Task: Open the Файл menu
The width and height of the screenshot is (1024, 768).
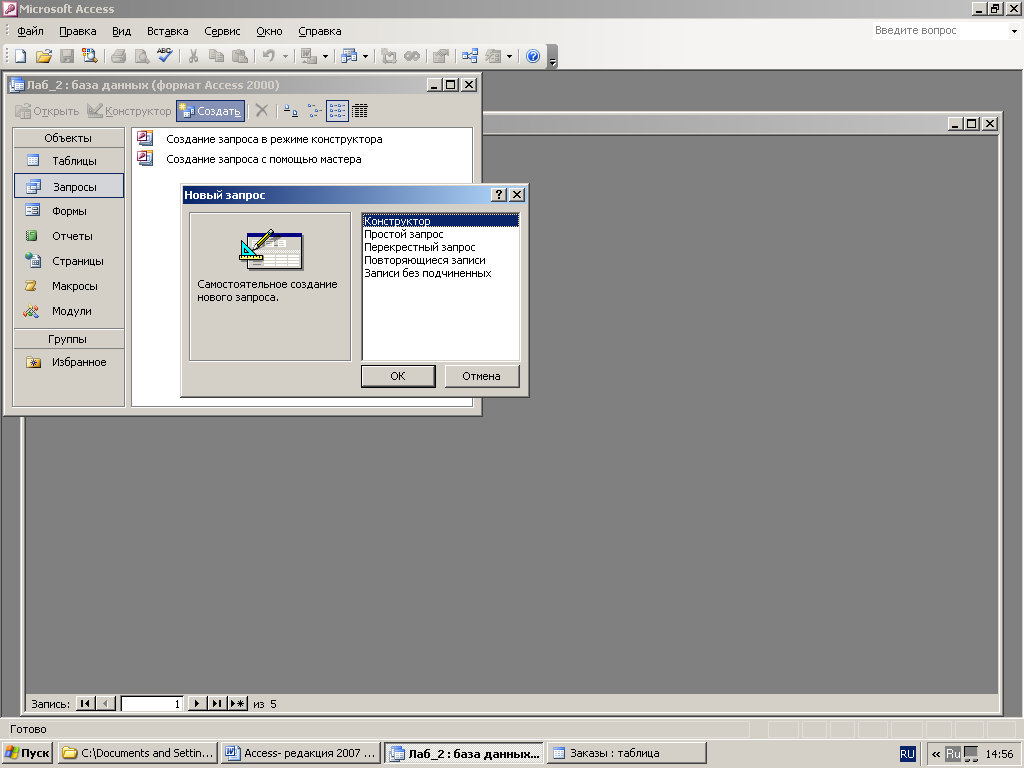Action: coord(30,31)
